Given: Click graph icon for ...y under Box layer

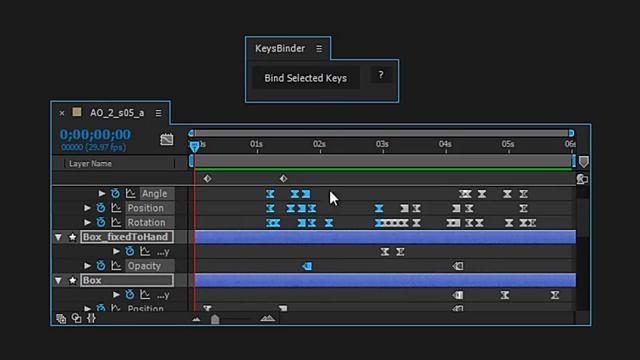Looking at the screenshot, I should 145,295.
